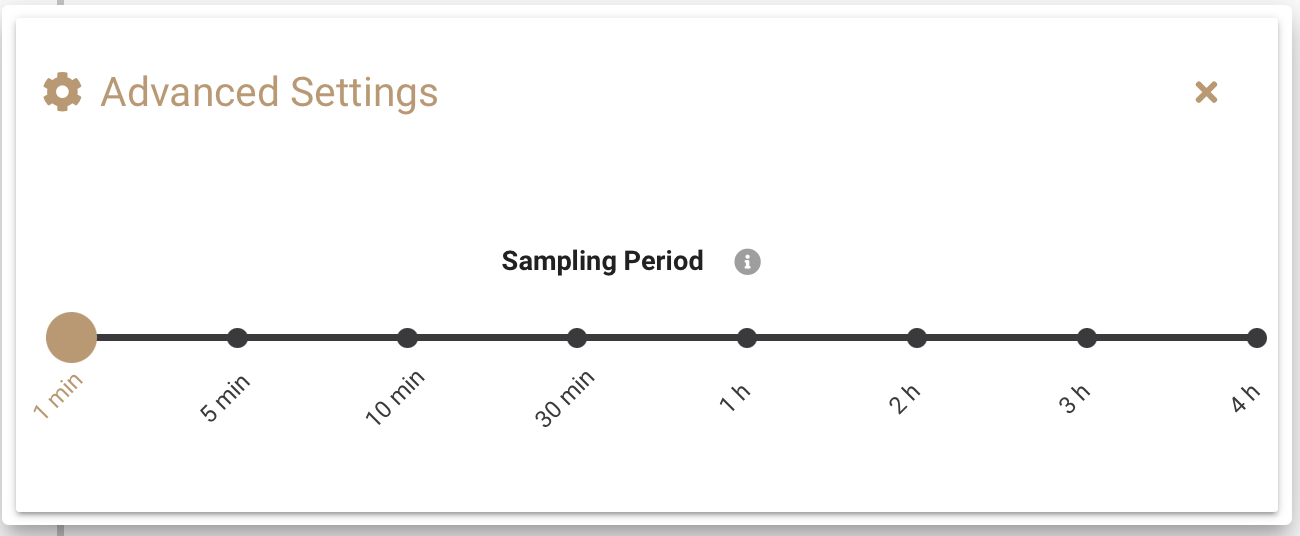Click the "5 min" tick label
The width and height of the screenshot is (1300, 536).
click(x=225, y=397)
